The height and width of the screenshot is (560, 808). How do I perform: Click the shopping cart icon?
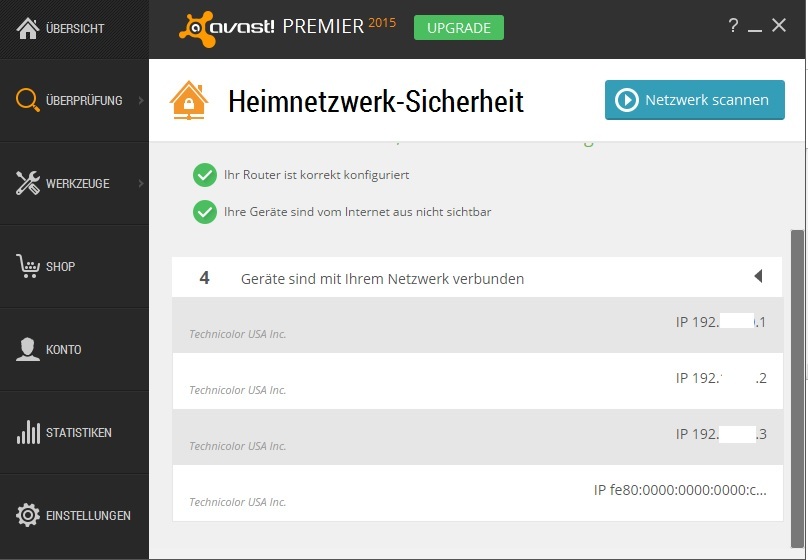[28, 266]
